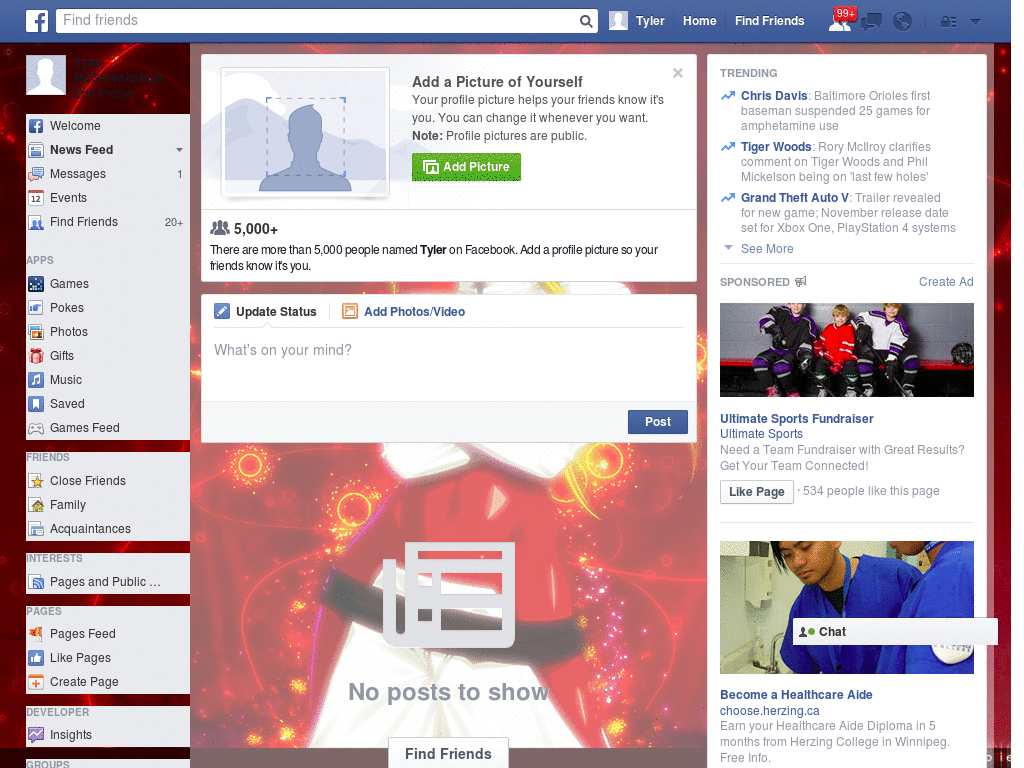Click the Games Feed controller icon
Screen dimensions: 1024x768
(x=36, y=428)
